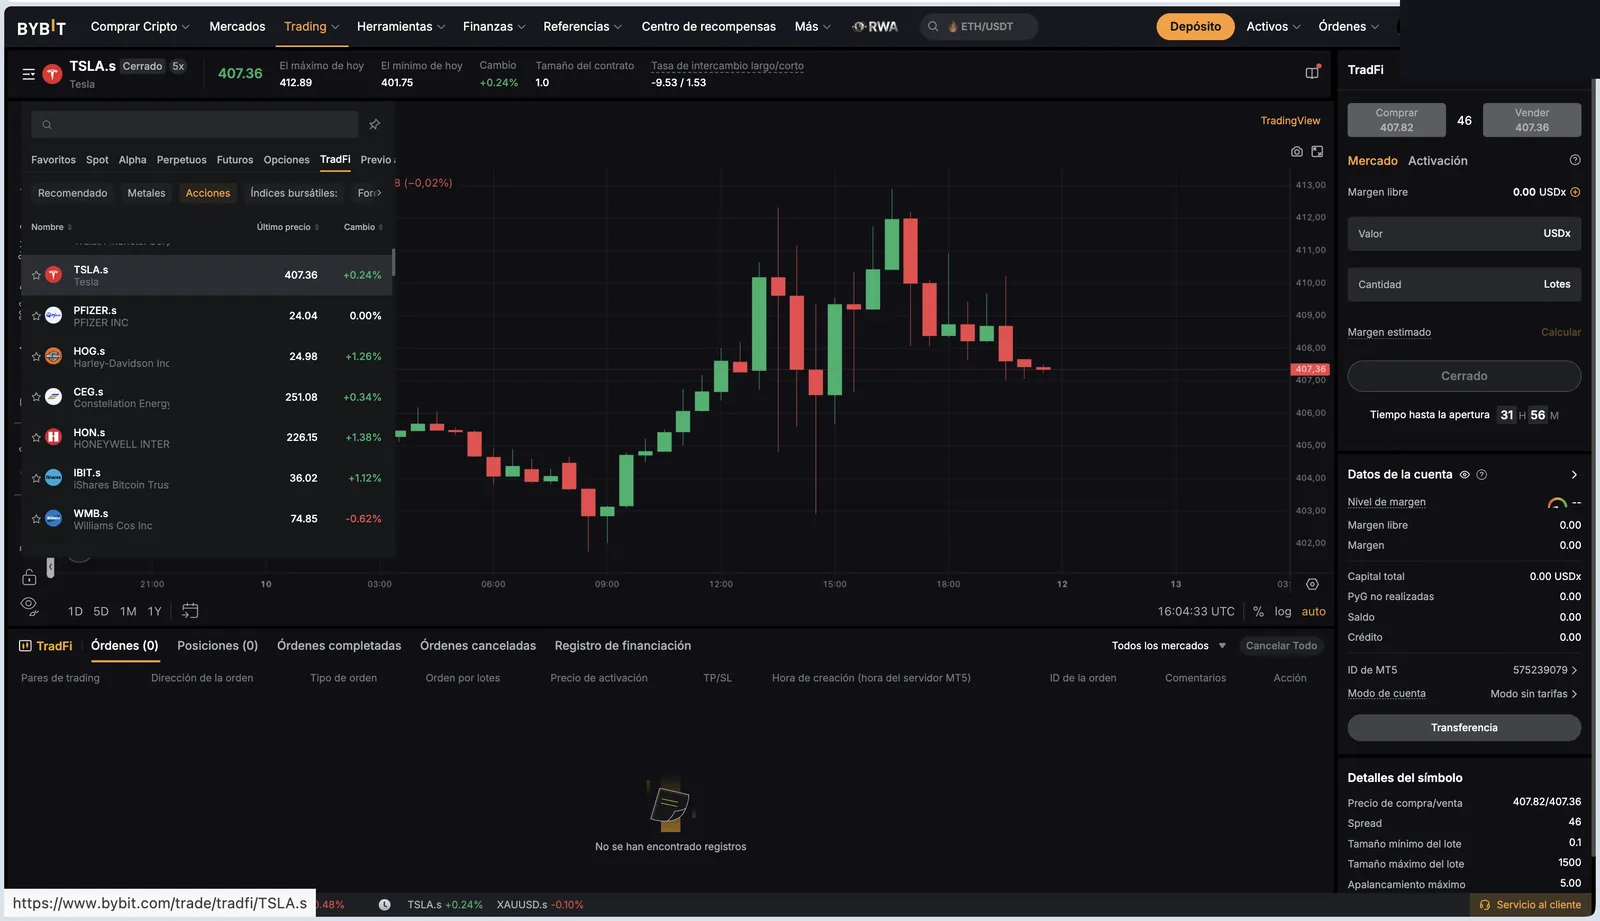The image size is (1600, 921).
Task: Toggle the chart drawings visibility eye
Action: 29,605
